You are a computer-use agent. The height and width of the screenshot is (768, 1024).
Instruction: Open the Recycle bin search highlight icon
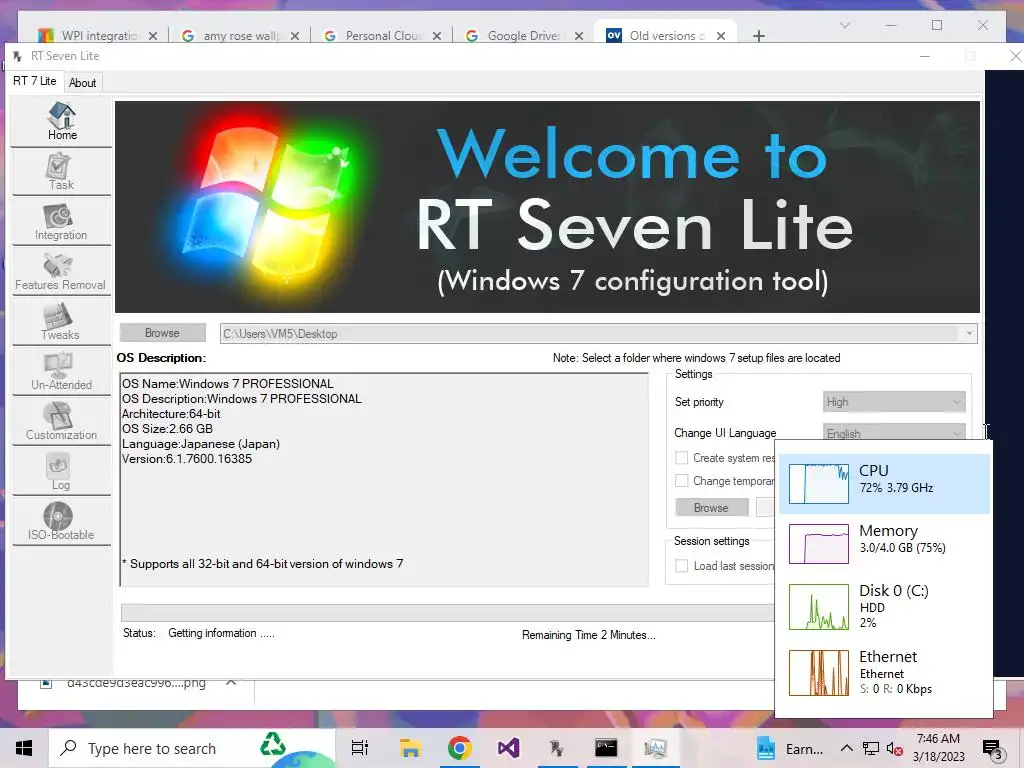[x=273, y=744]
